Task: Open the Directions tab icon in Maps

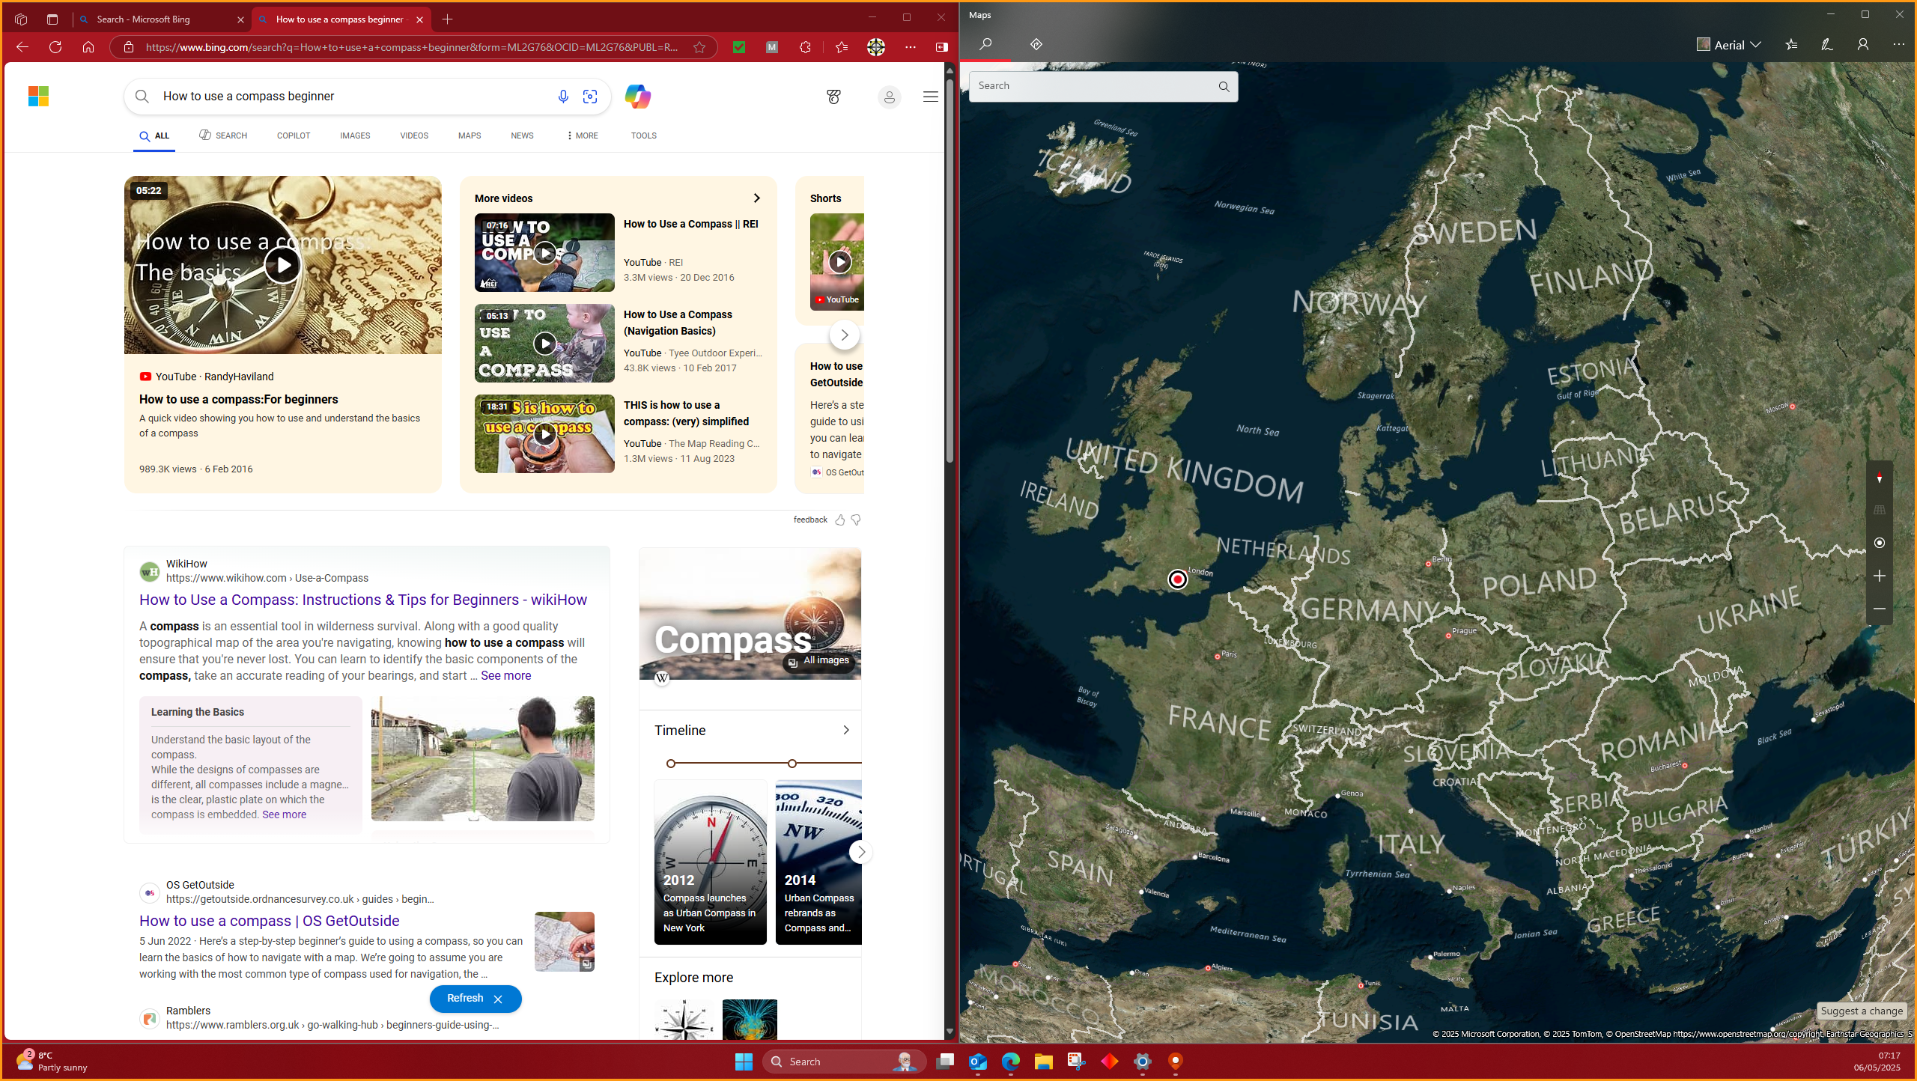Action: [x=1036, y=44]
